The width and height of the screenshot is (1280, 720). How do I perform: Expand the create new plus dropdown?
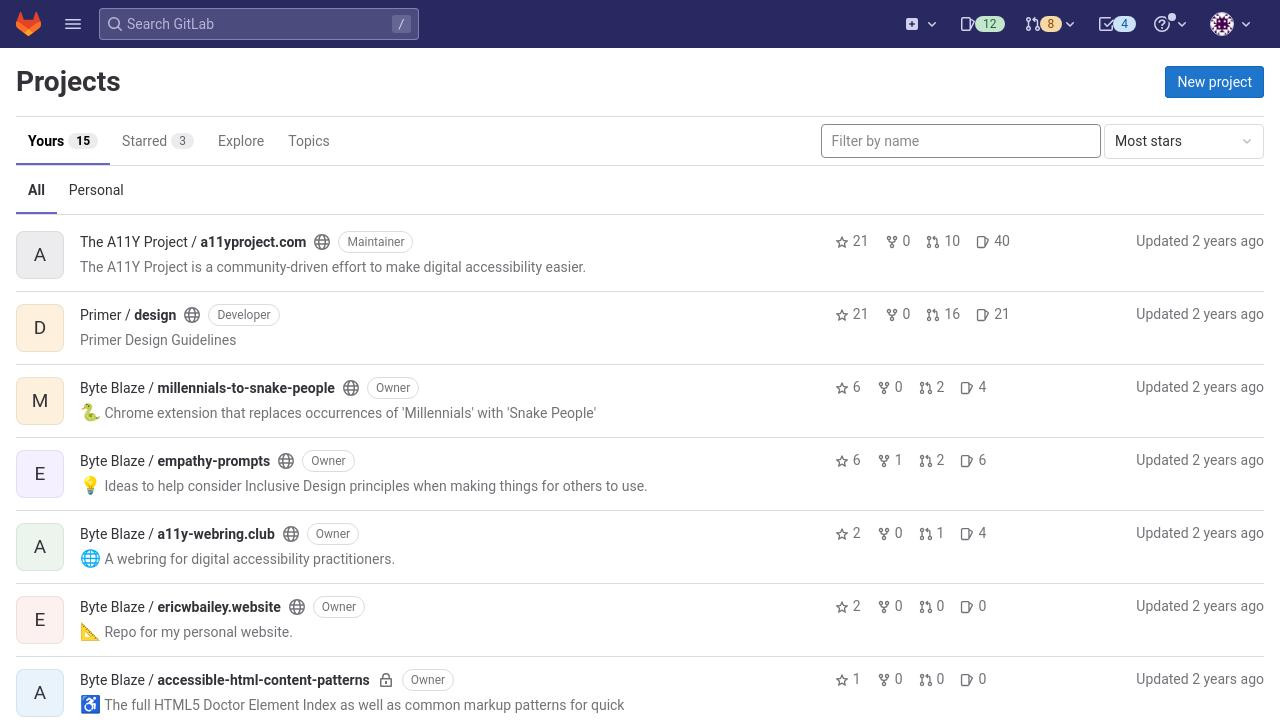(x=921, y=24)
